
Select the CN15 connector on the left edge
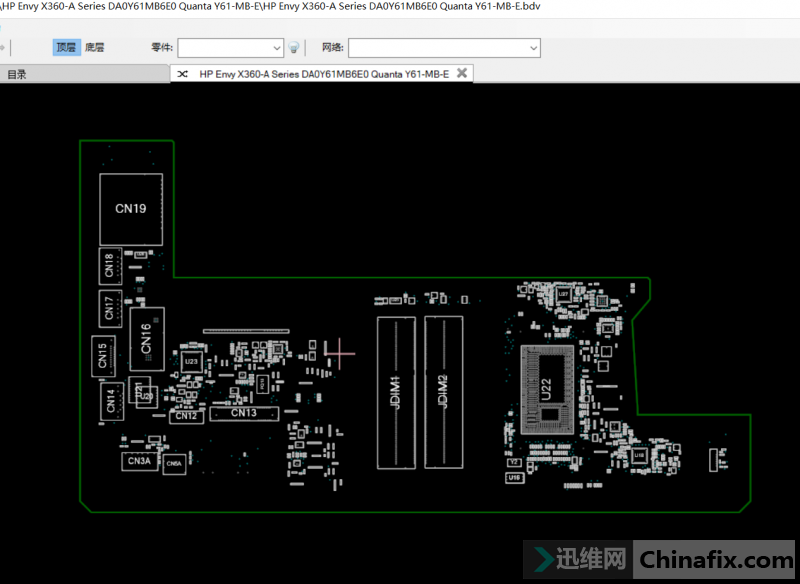(102, 355)
